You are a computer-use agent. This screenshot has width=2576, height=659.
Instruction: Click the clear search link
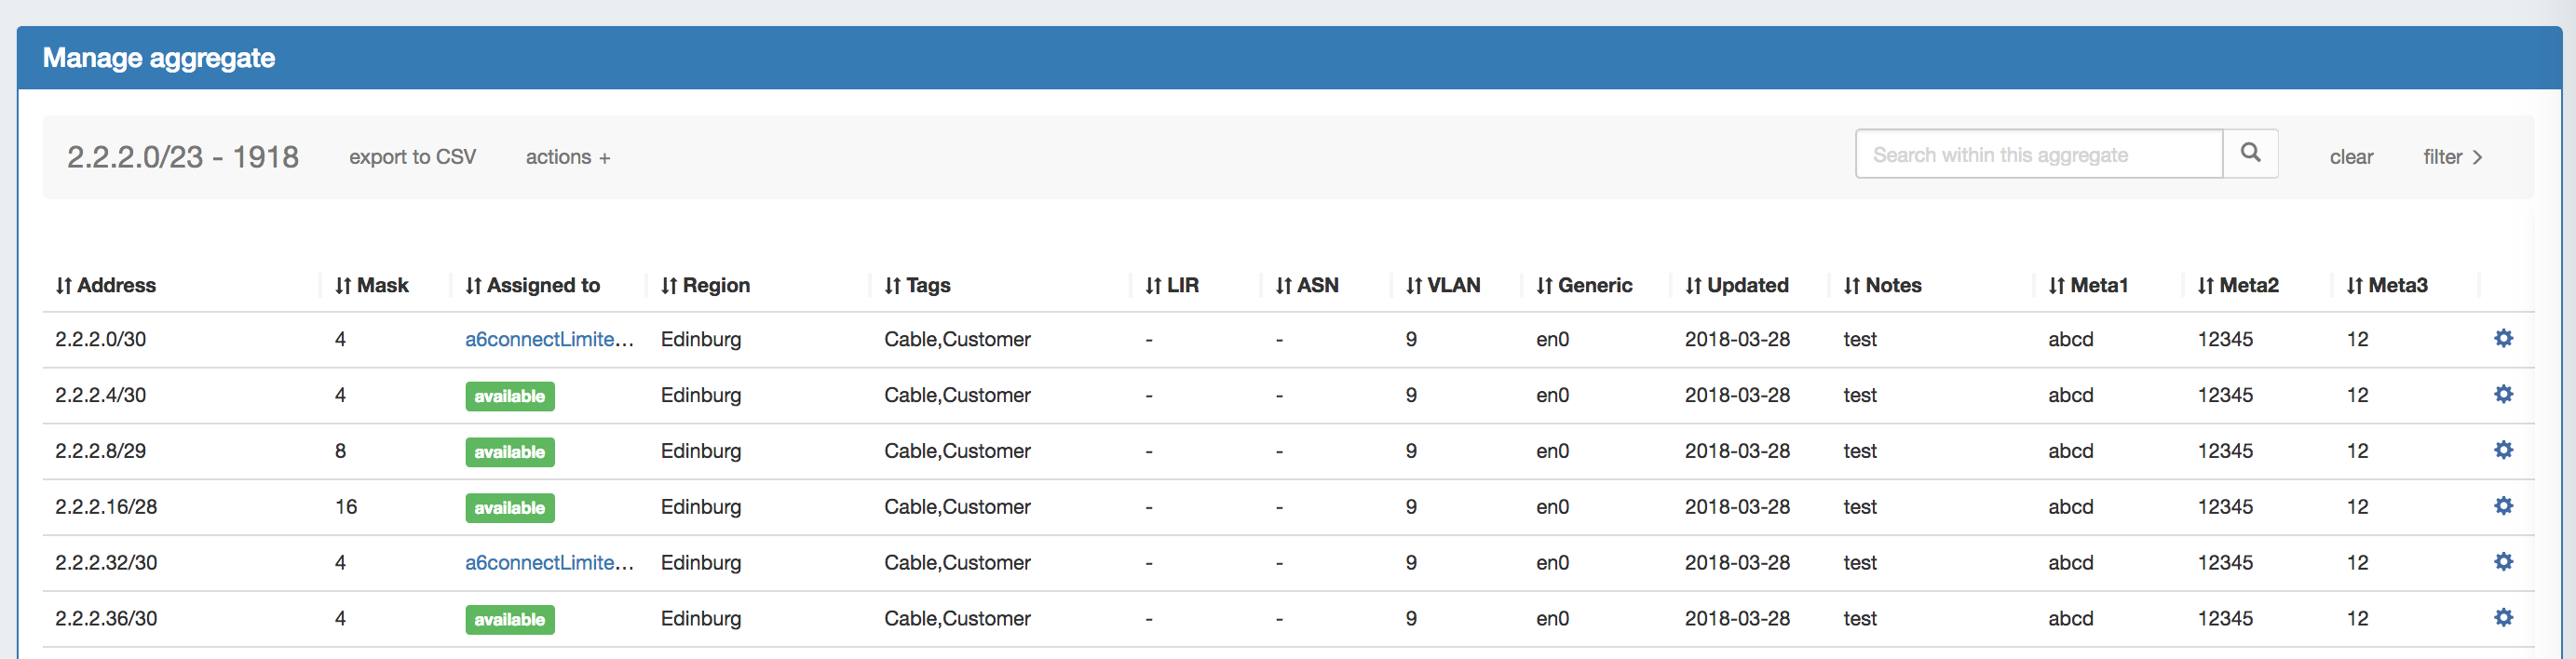(x=2350, y=157)
